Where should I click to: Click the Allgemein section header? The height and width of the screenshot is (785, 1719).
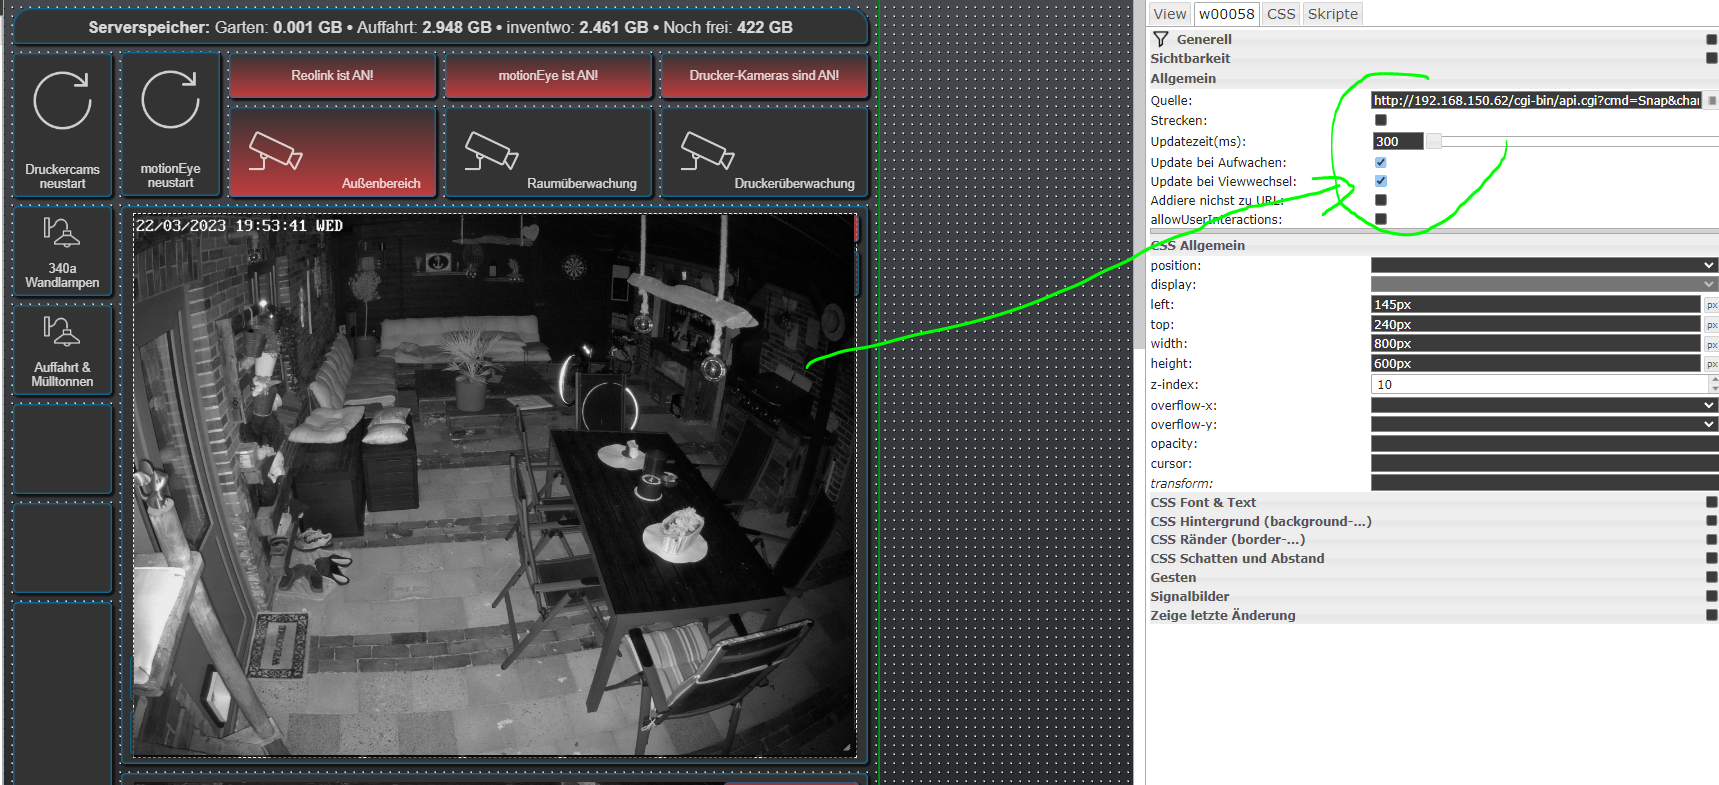click(1183, 78)
